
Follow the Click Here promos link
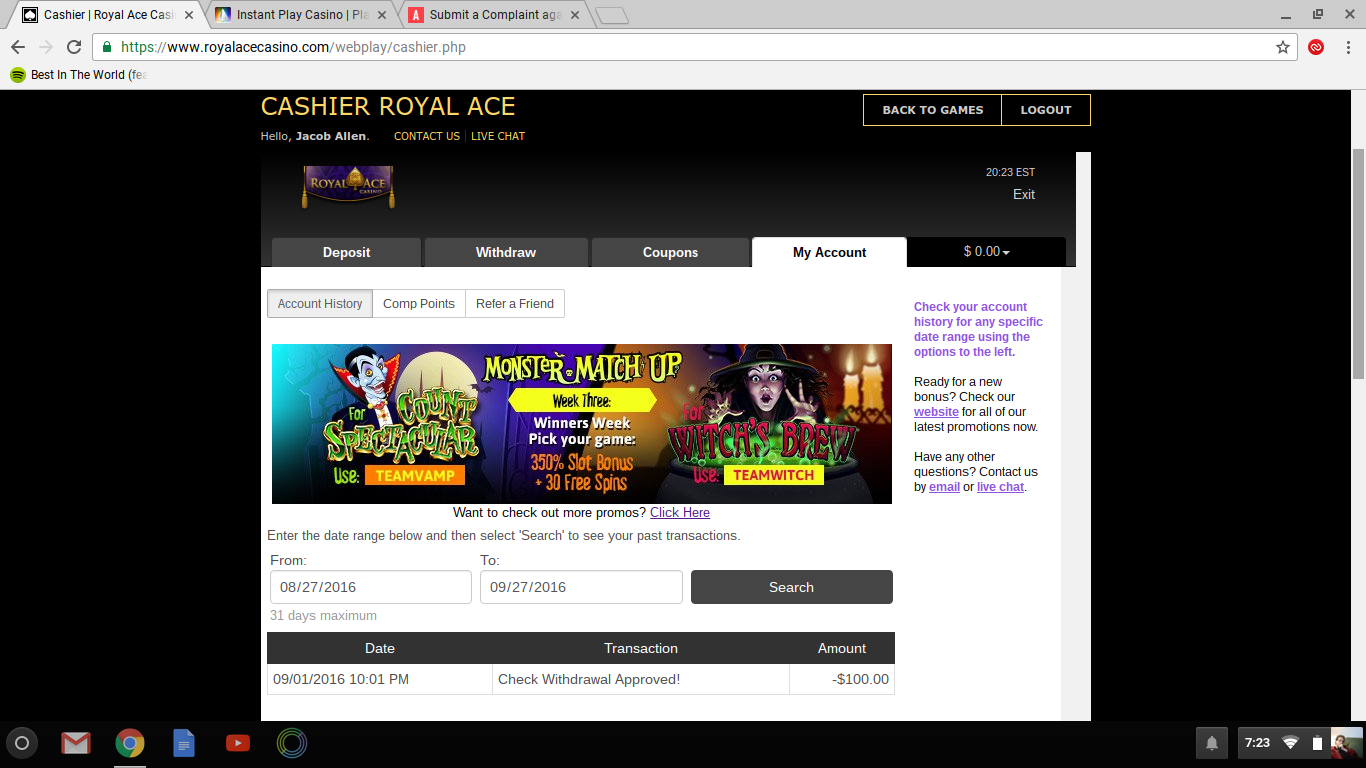(680, 512)
